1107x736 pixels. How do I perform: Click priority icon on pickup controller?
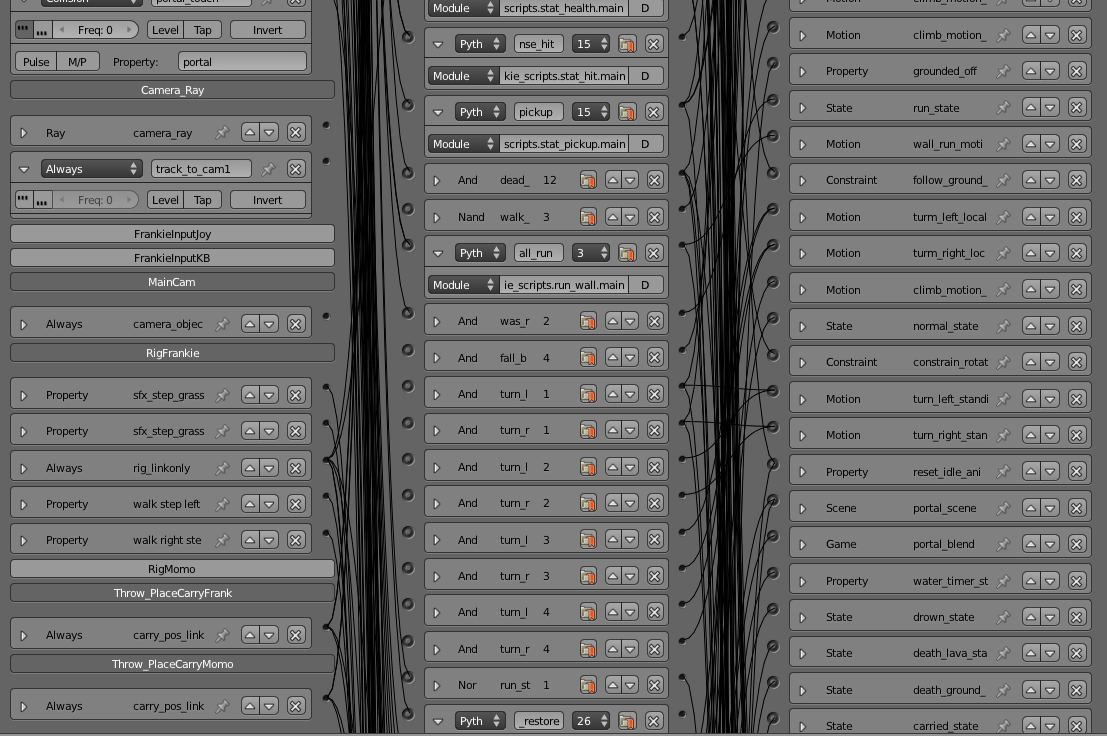(x=627, y=112)
